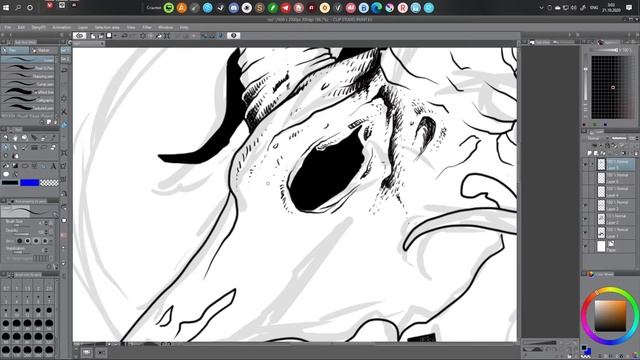Click the Set 1 button

65,50
